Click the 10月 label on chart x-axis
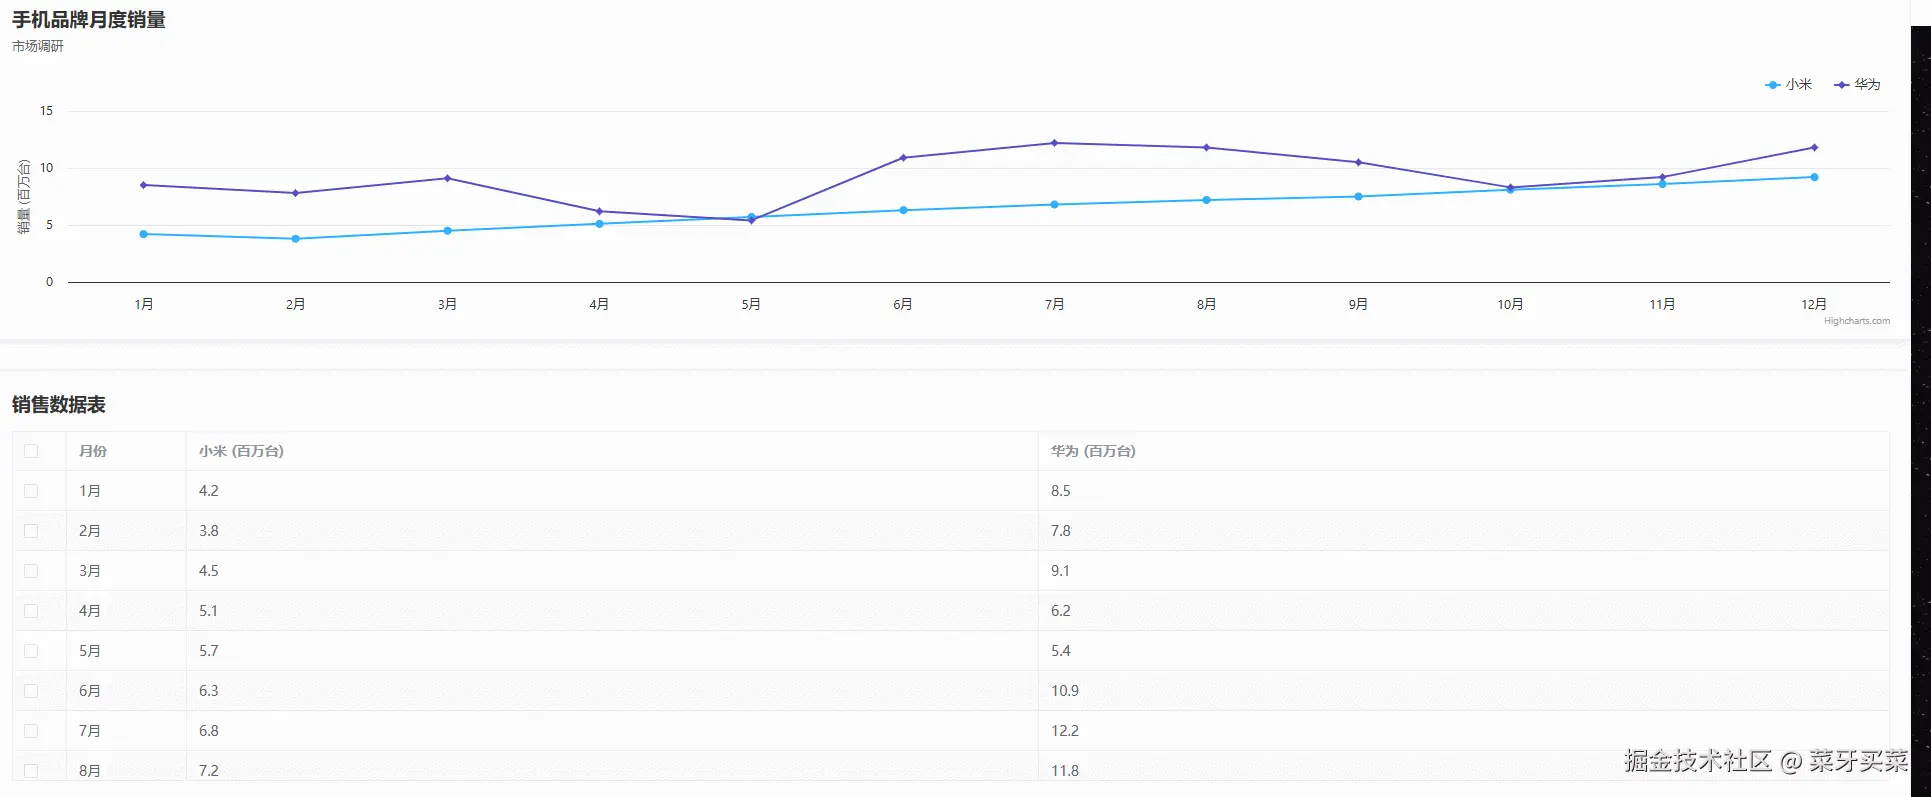 coord(1510,304)
